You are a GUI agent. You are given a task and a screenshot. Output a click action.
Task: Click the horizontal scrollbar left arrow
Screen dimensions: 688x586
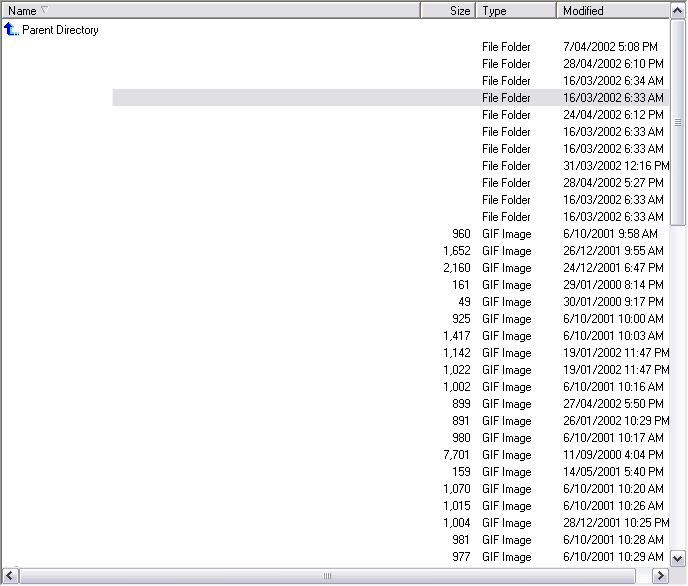pos(9,576)
